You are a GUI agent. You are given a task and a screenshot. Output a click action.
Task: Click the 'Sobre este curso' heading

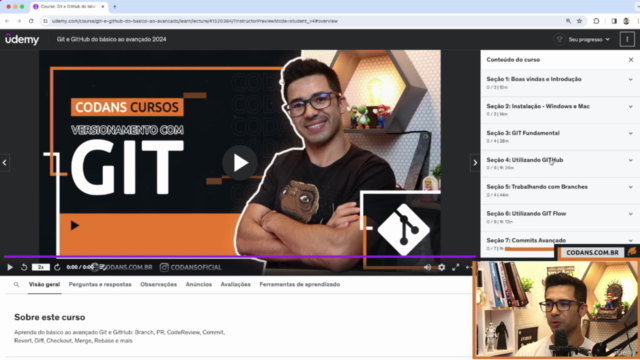[x=50, y=317]
